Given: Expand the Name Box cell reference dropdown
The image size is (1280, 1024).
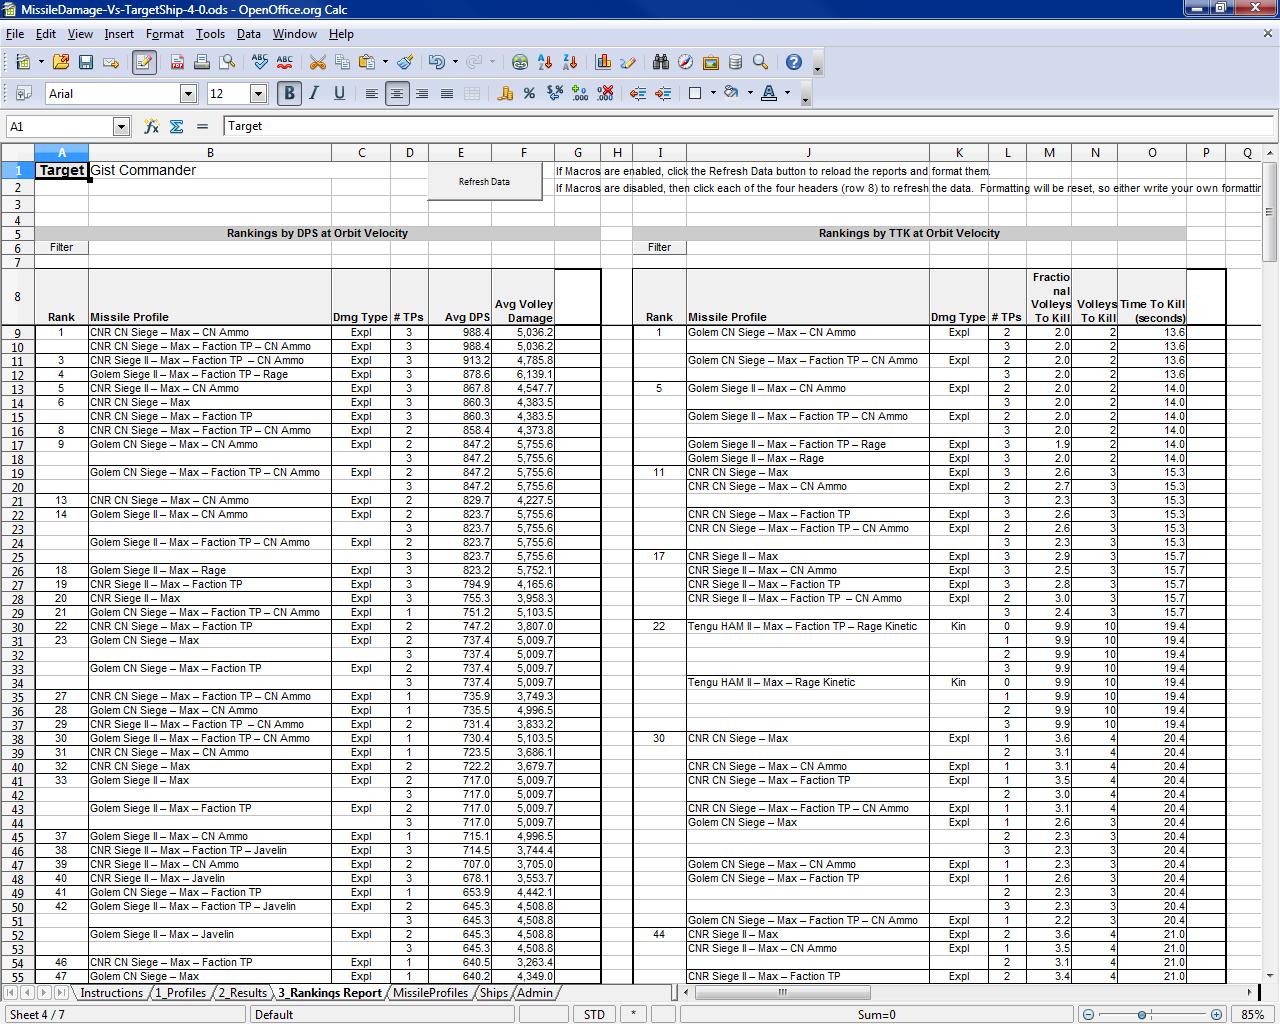Looking at the screenshot, I should coord(121,126).
